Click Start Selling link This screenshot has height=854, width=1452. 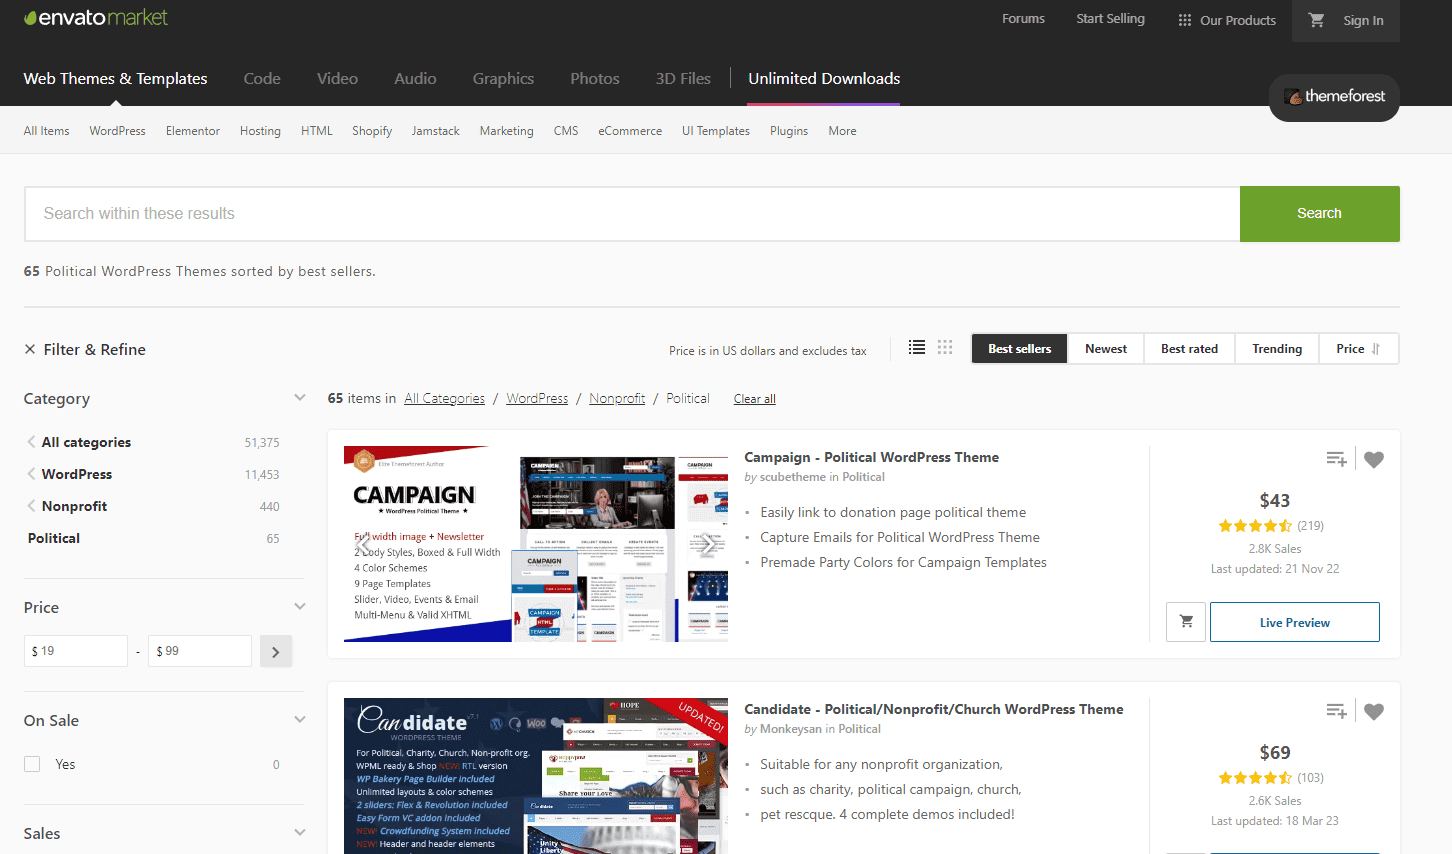coord(1110,19)
